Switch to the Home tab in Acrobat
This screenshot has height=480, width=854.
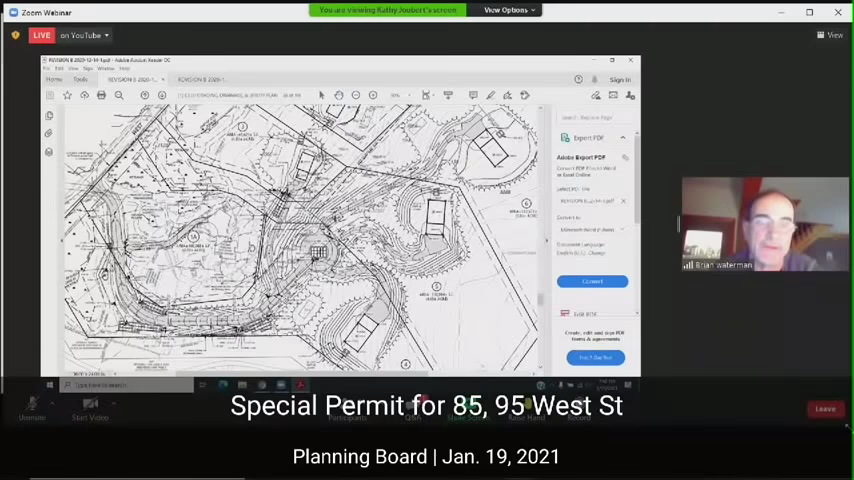54,79
